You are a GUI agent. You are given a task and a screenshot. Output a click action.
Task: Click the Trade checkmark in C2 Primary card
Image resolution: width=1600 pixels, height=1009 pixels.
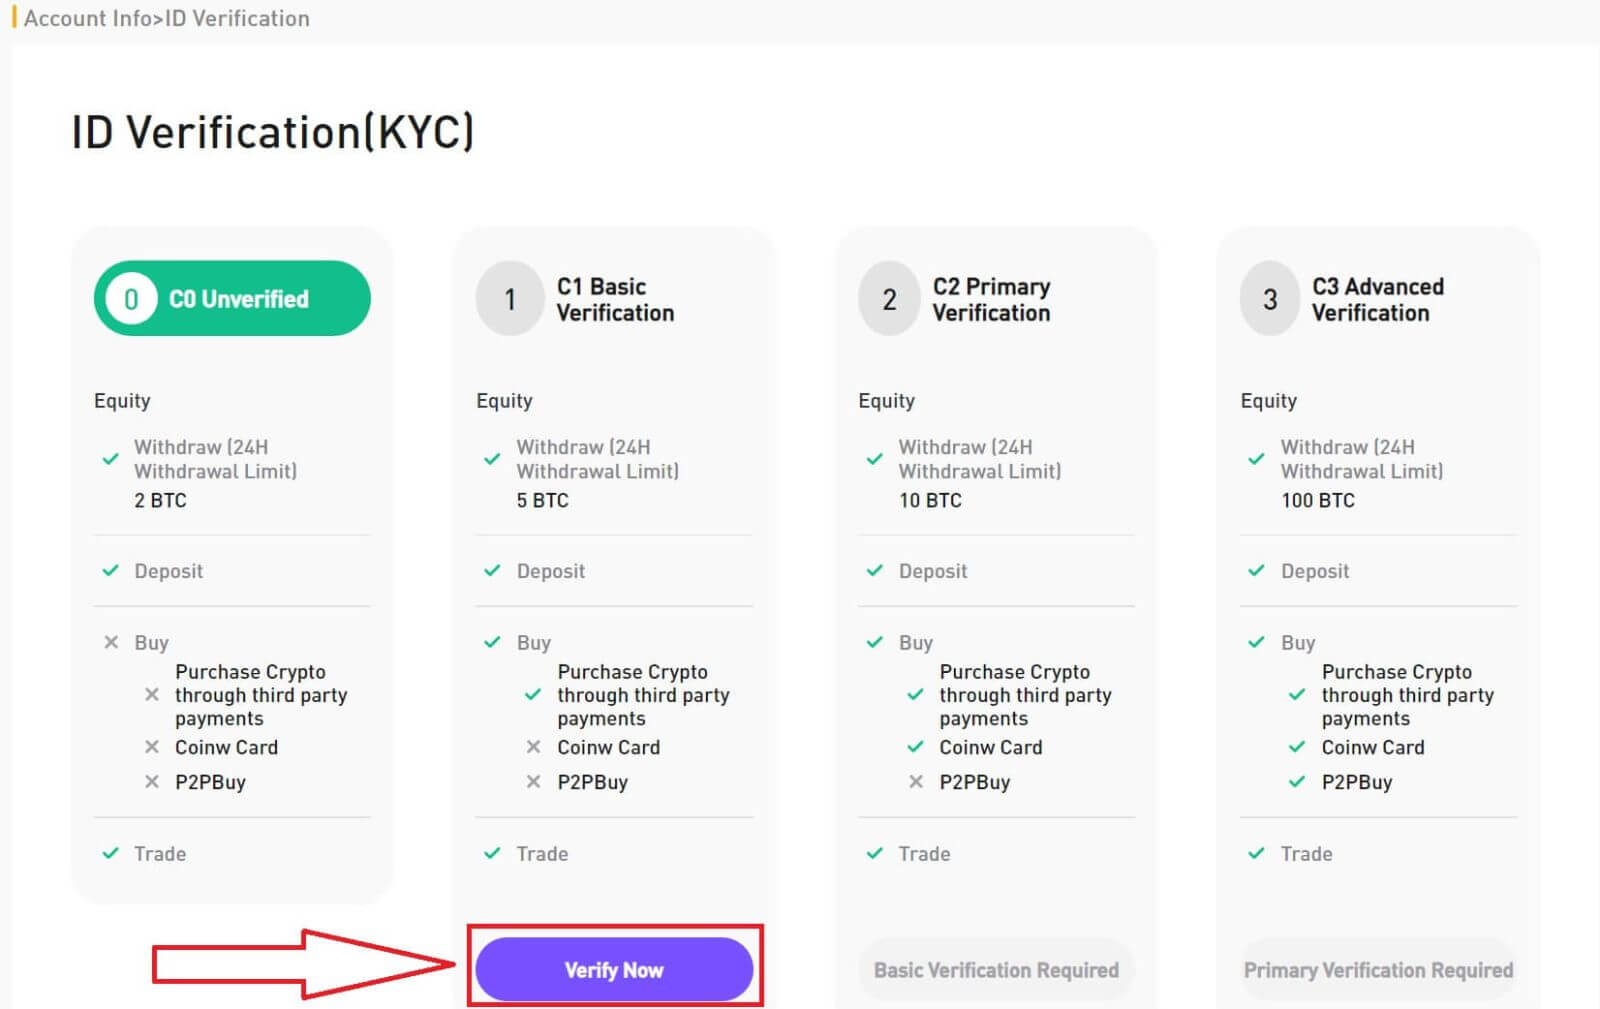pos(875,853)
